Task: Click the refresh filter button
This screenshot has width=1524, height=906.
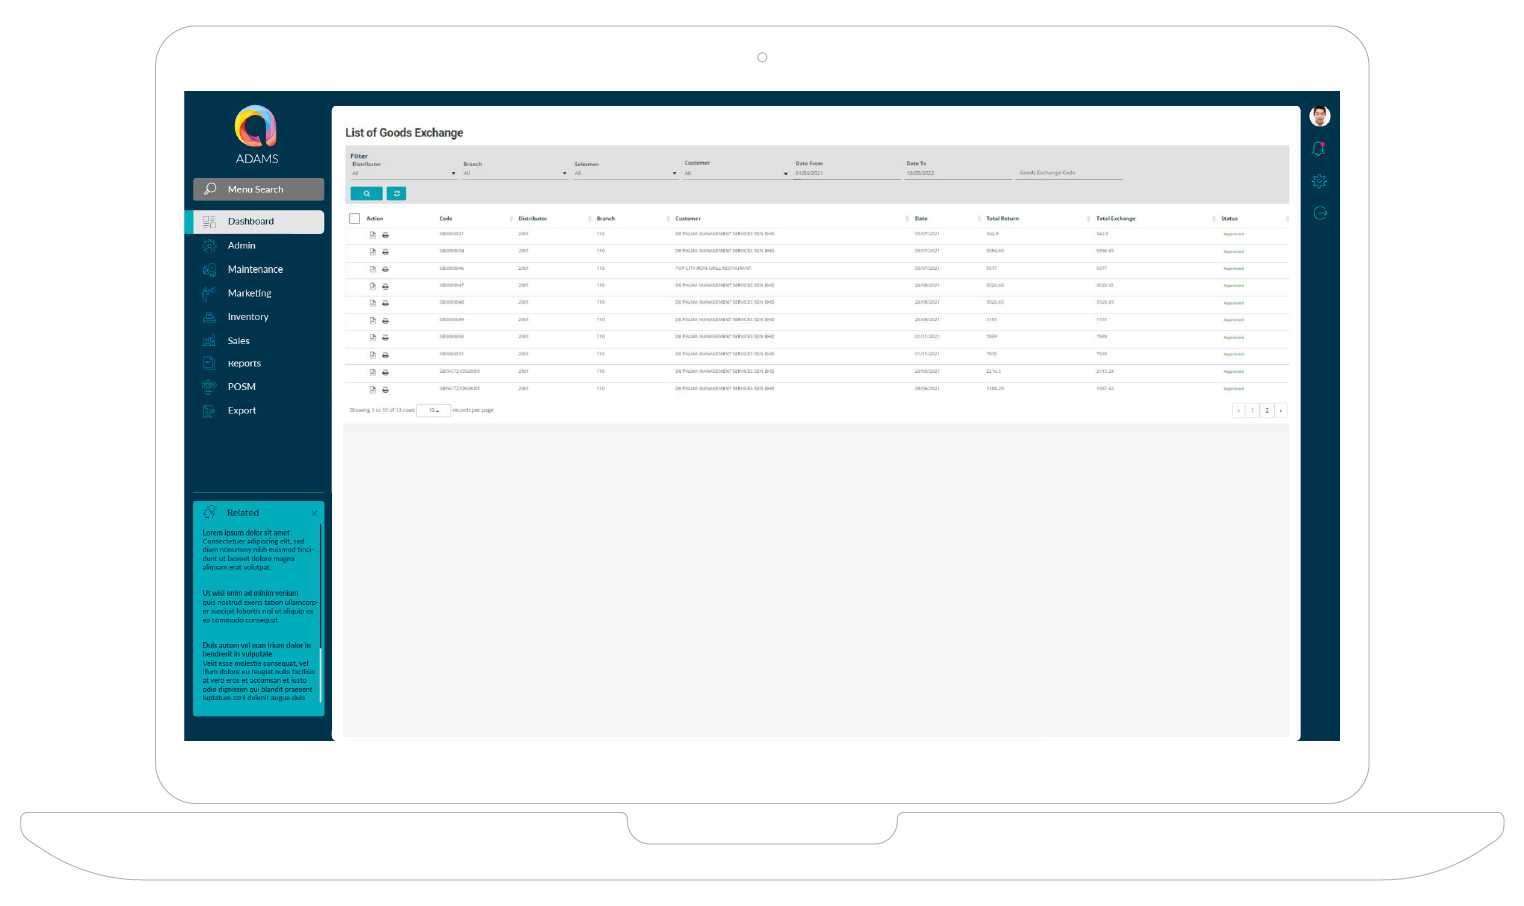Action: tap(397, 194)
